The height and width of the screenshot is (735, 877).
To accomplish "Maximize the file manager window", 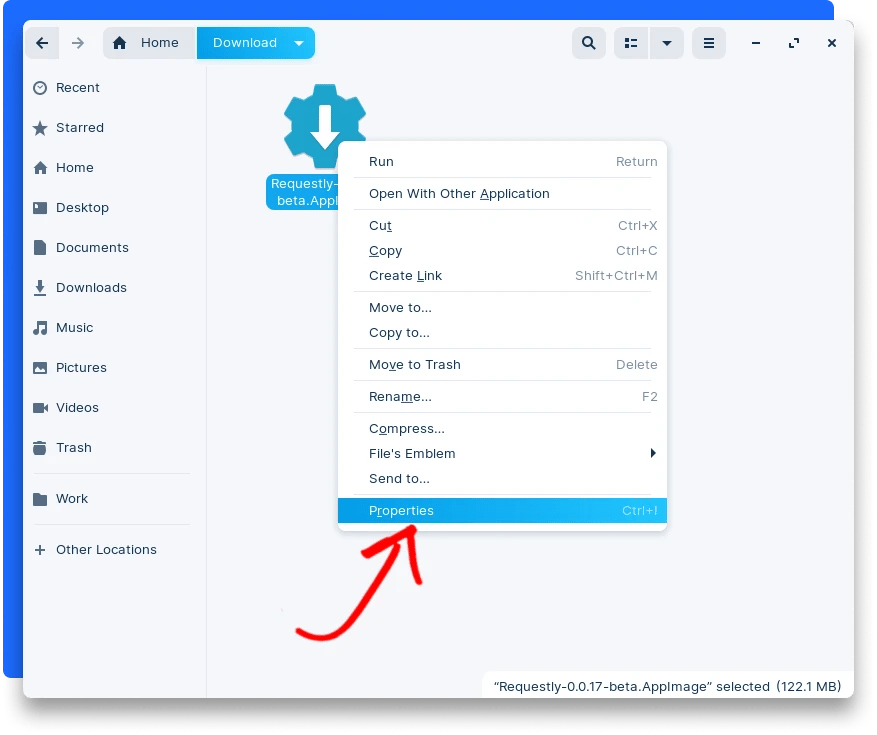I will tap(794, 43).
